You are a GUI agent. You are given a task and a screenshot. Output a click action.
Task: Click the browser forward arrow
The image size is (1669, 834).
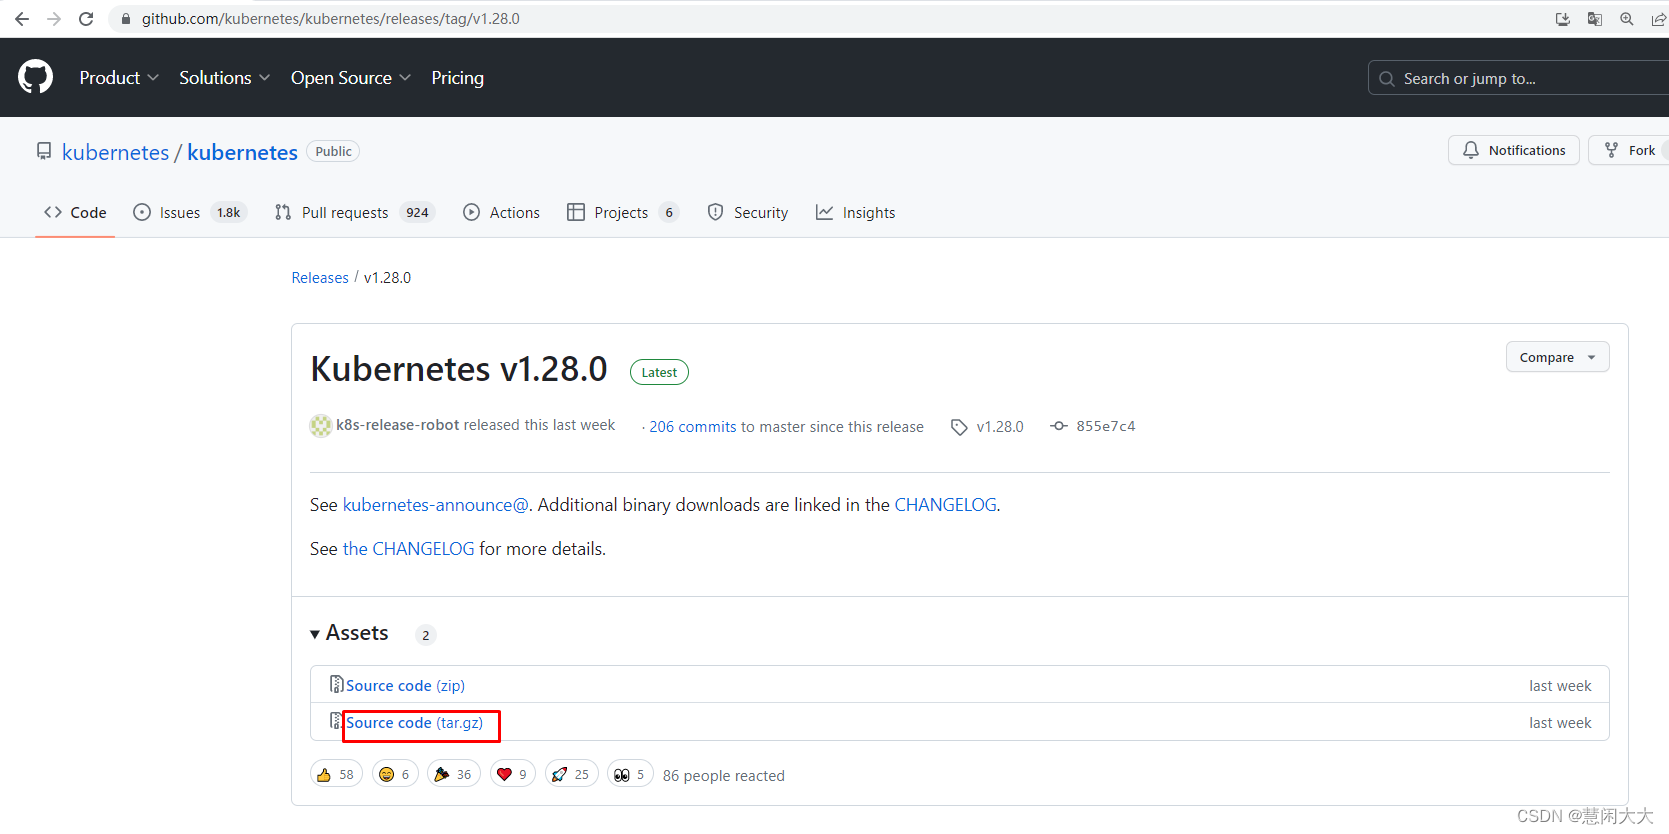coord(54,19)
